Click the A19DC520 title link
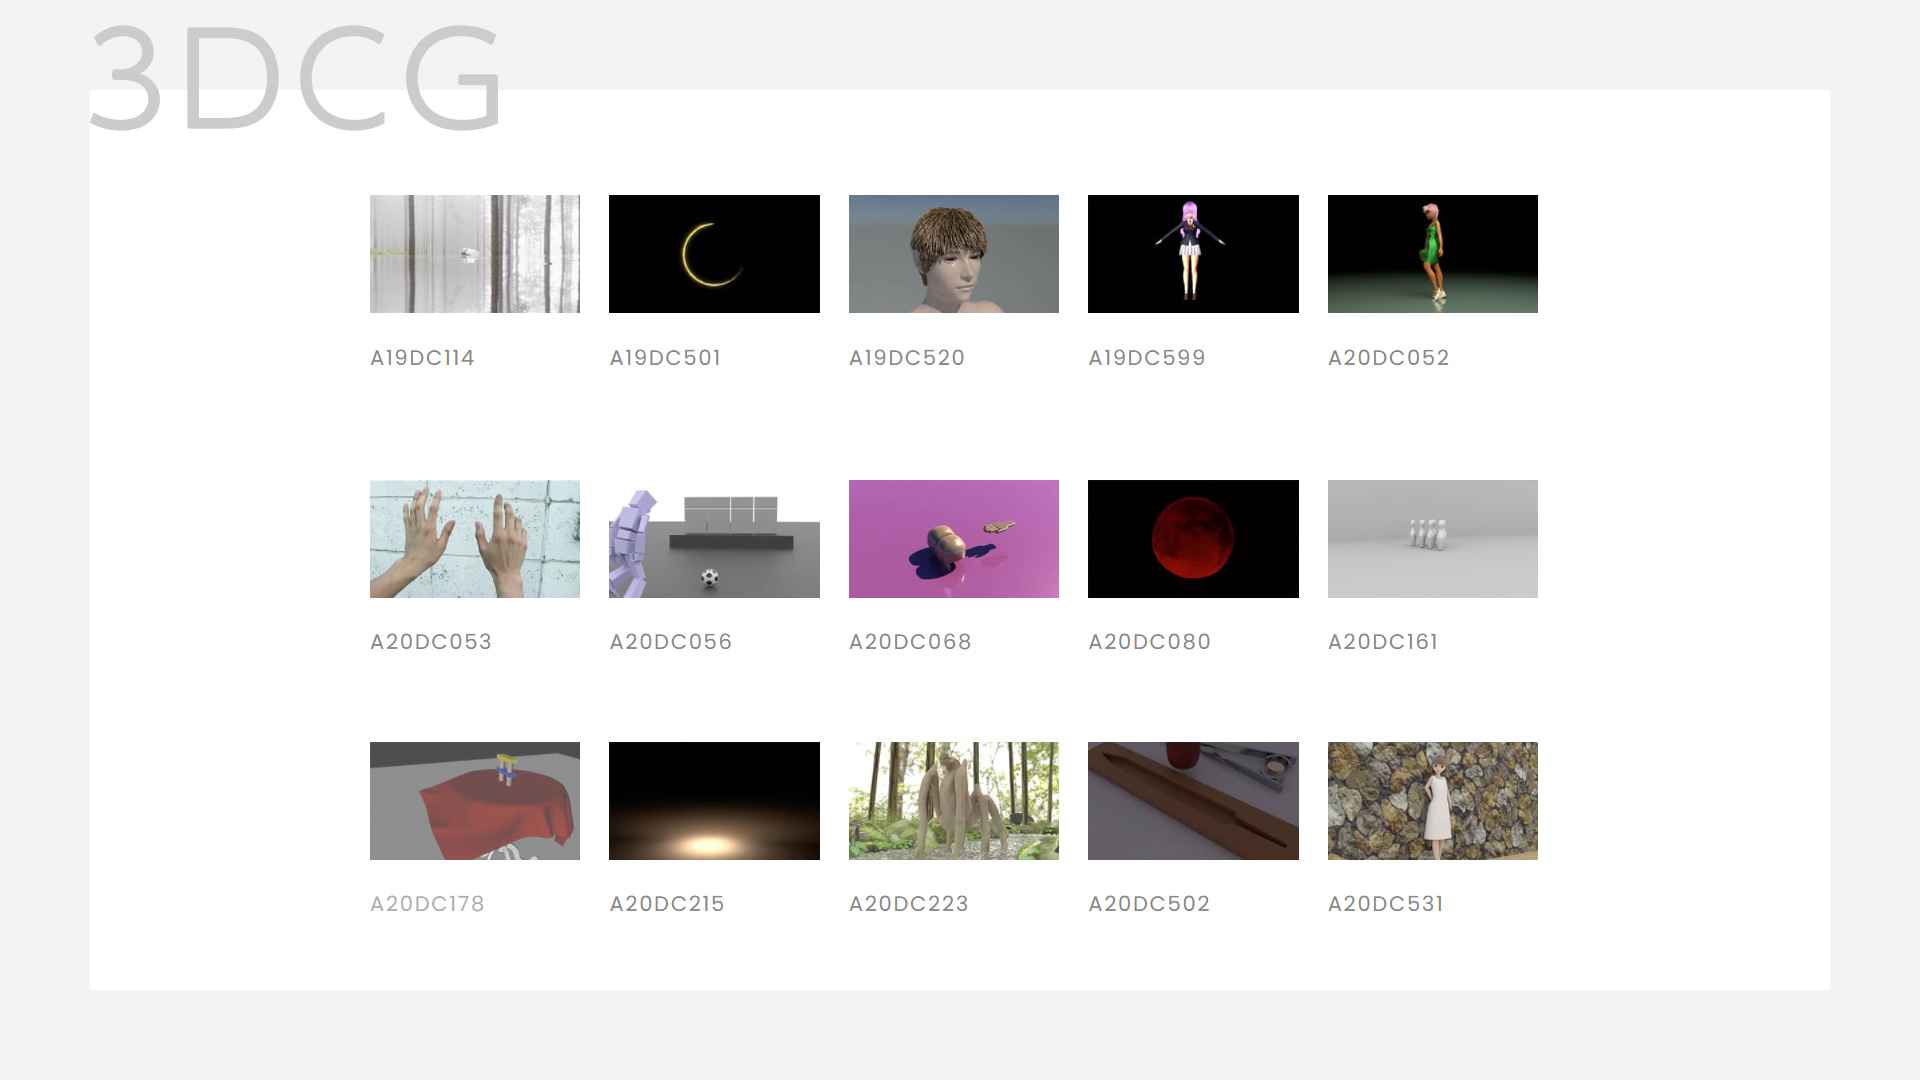The width and height of the screenshot is (1920, 1080). tap(907, 358)
